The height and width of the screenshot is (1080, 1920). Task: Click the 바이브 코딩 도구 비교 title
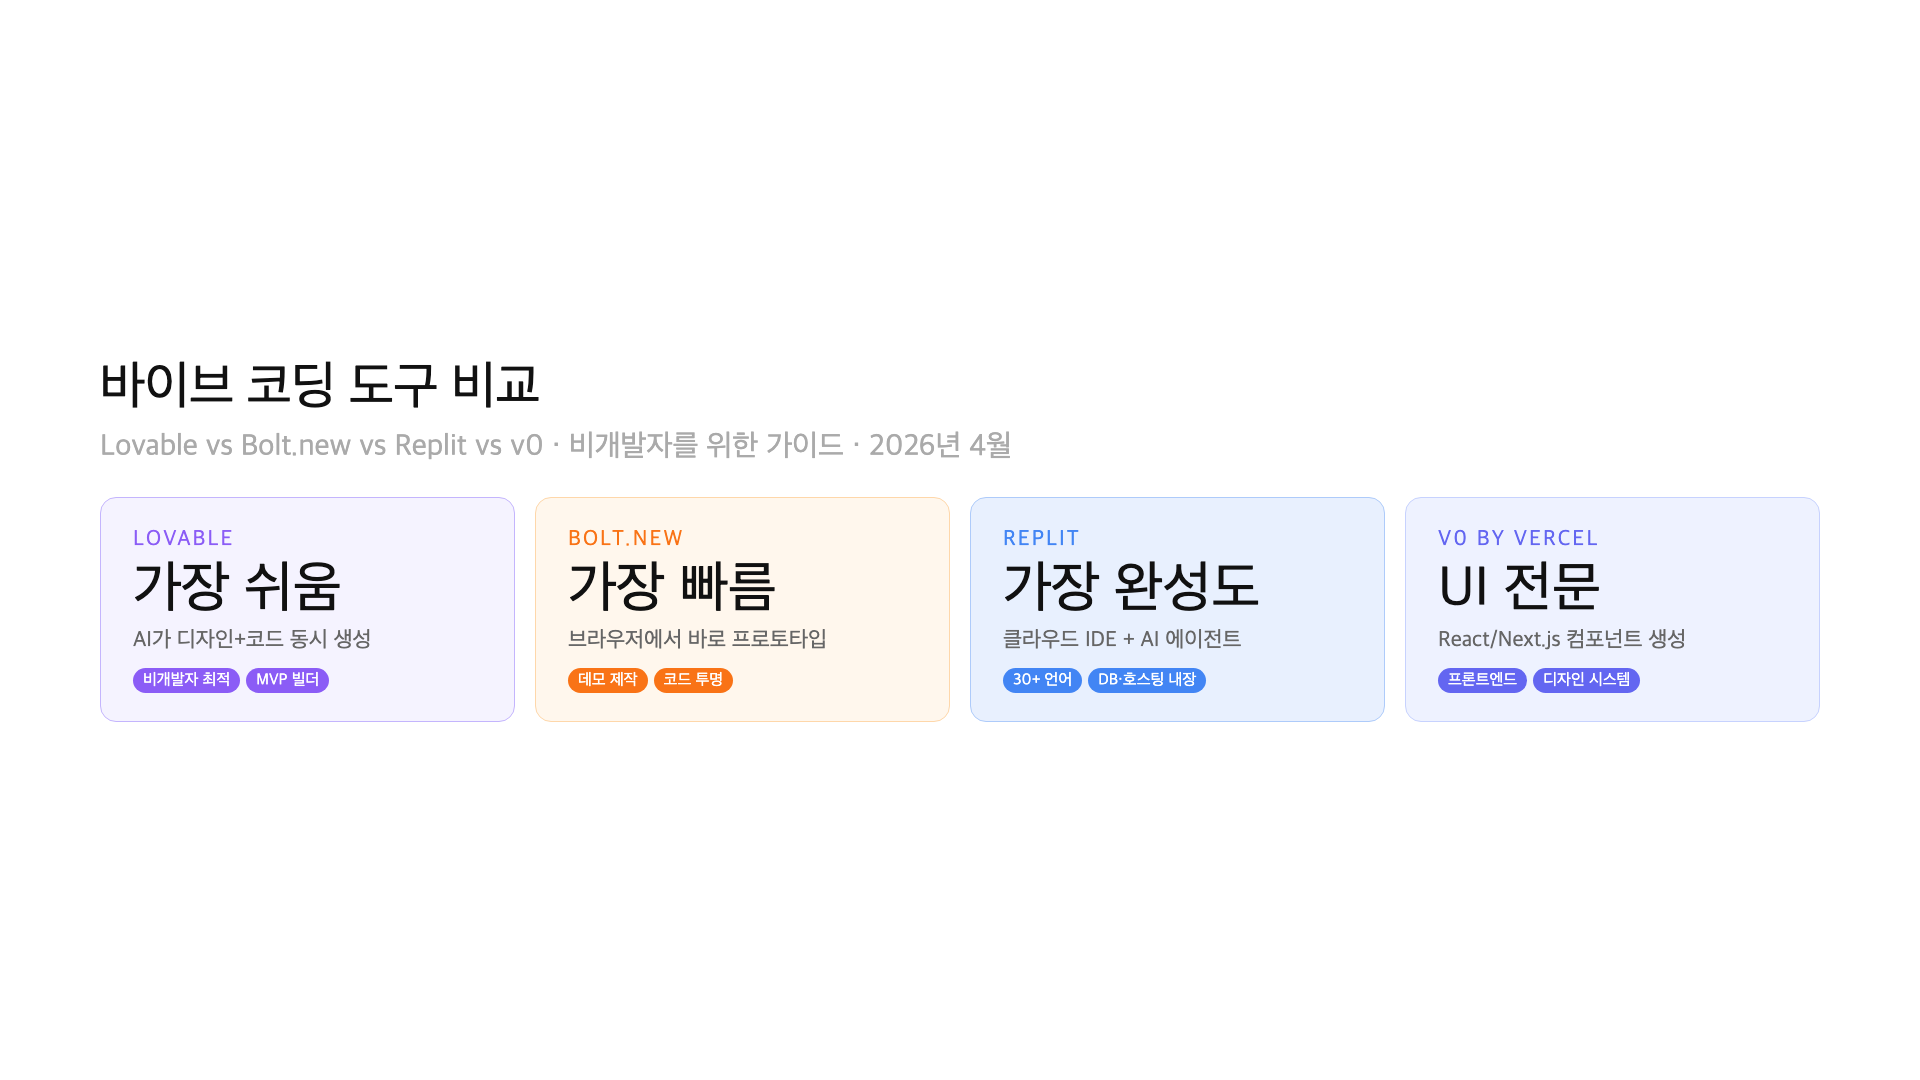320,384
